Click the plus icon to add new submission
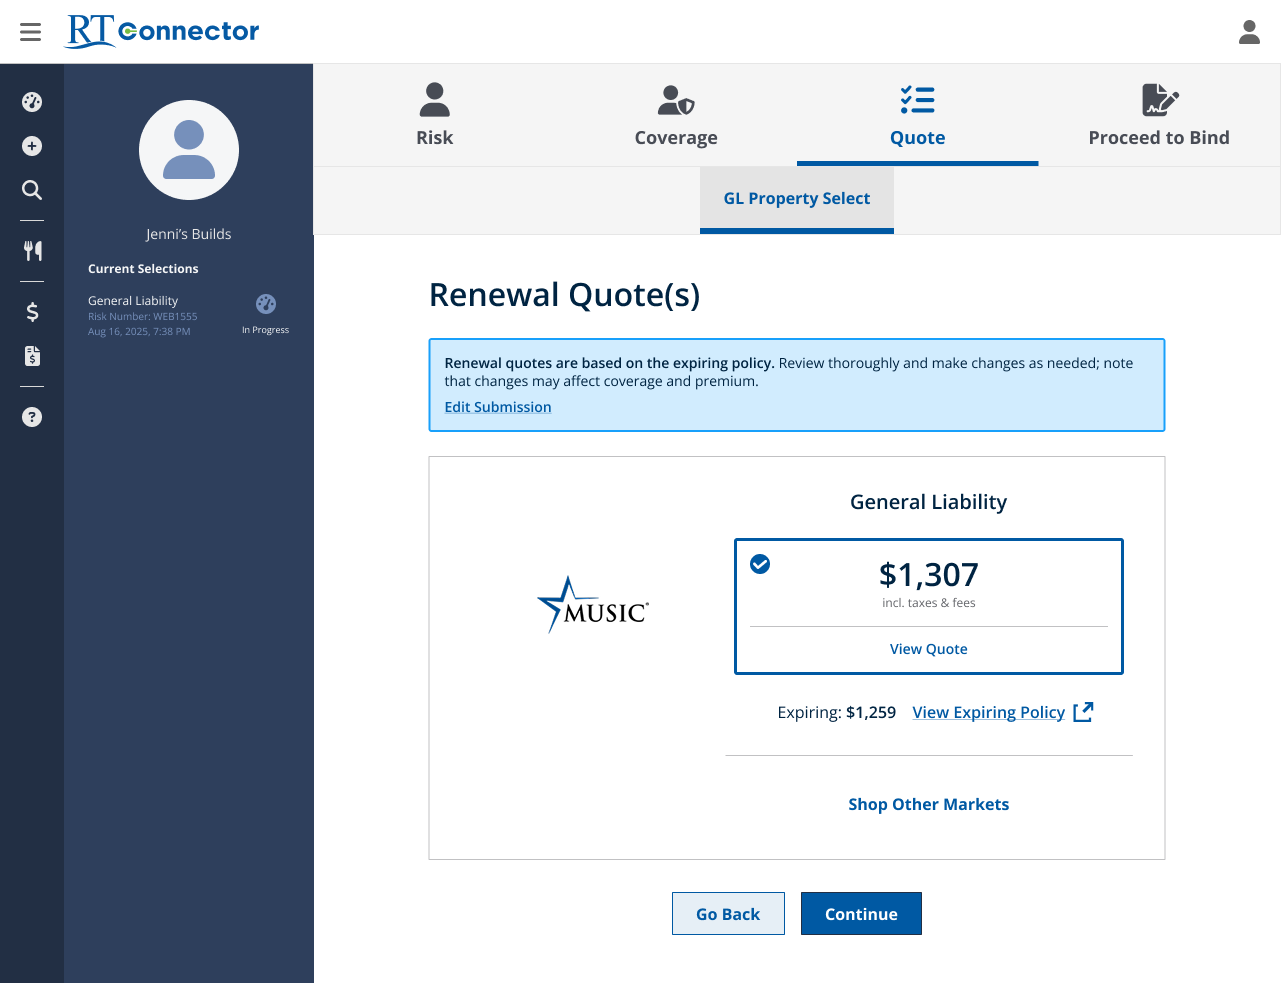 click(x=32, y=146)
